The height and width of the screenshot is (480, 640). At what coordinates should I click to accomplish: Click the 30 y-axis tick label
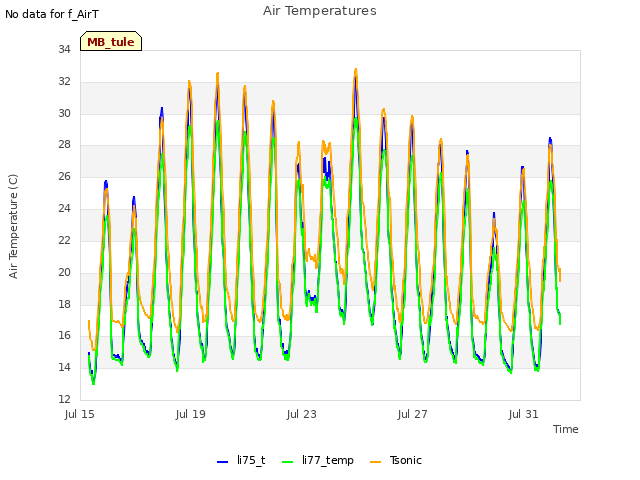point(64,113)
